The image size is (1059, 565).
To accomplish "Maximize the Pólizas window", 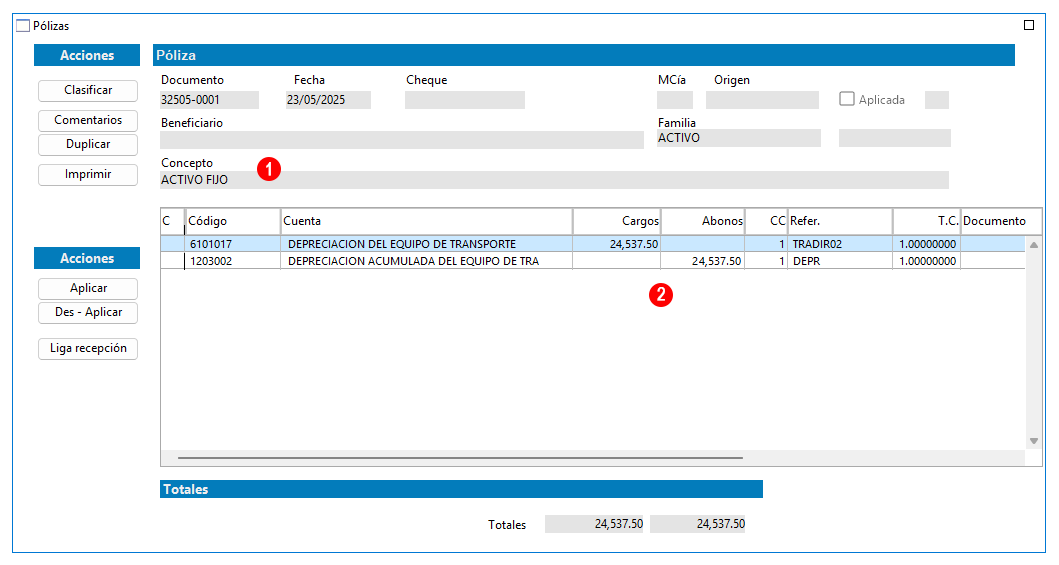I will tap(1029, 25).
